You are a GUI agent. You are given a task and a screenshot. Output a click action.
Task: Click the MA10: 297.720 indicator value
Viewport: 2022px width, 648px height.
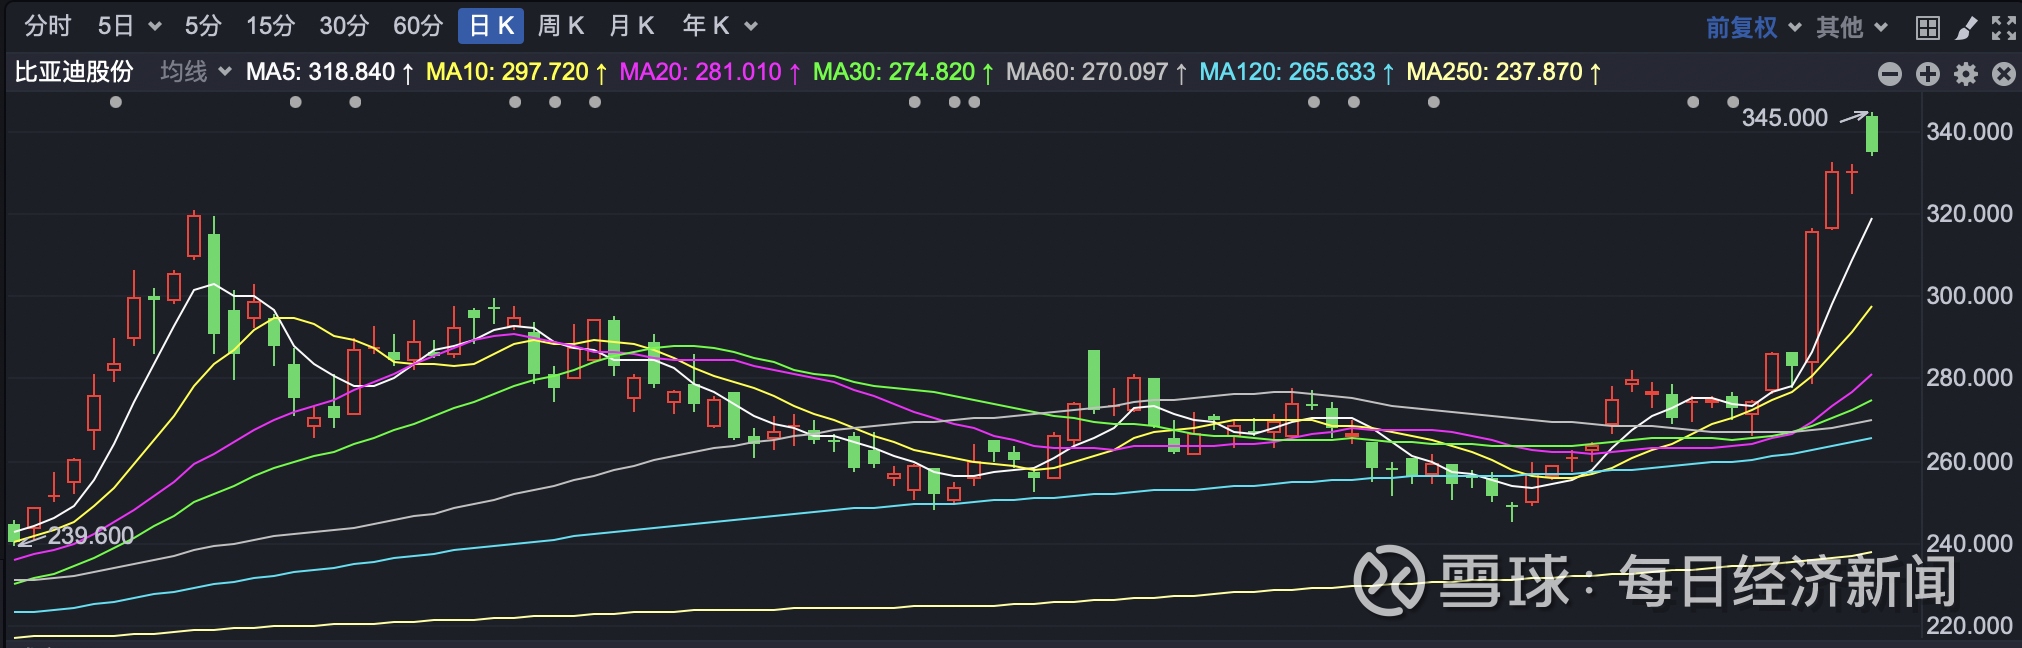[x=517, y=72]
